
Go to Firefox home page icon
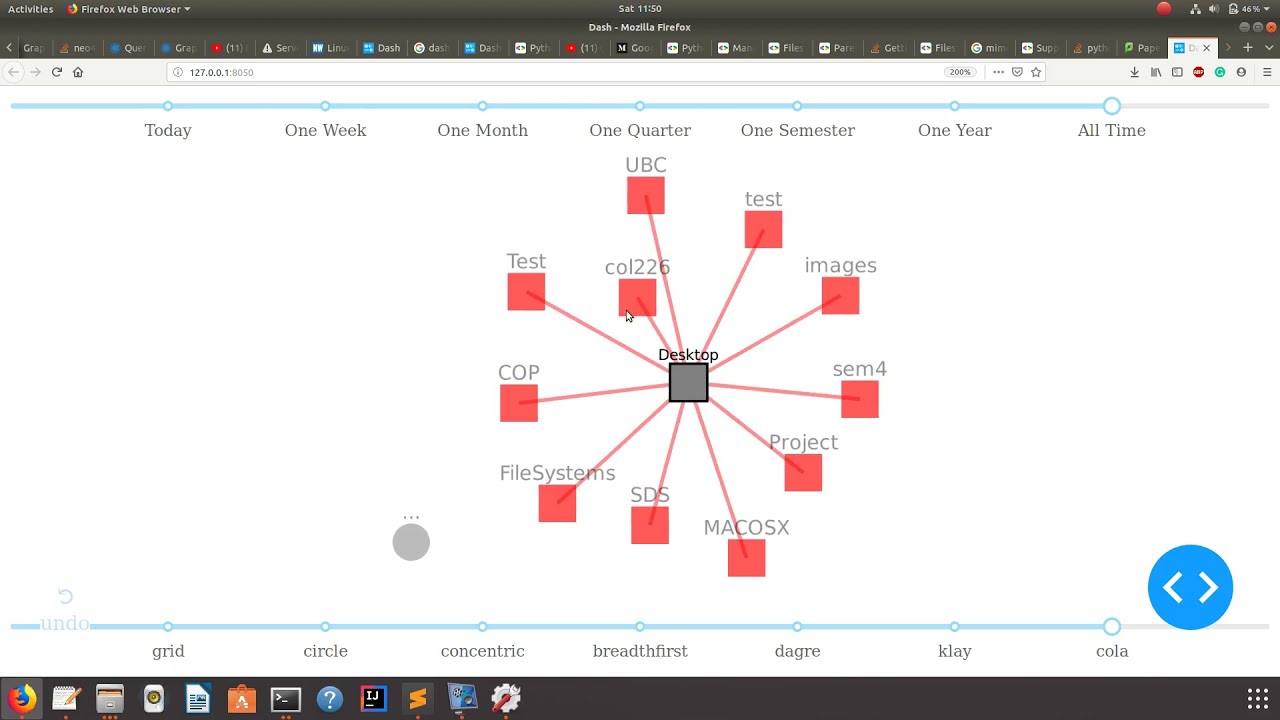pyautogui.click(x=78, y=72)
